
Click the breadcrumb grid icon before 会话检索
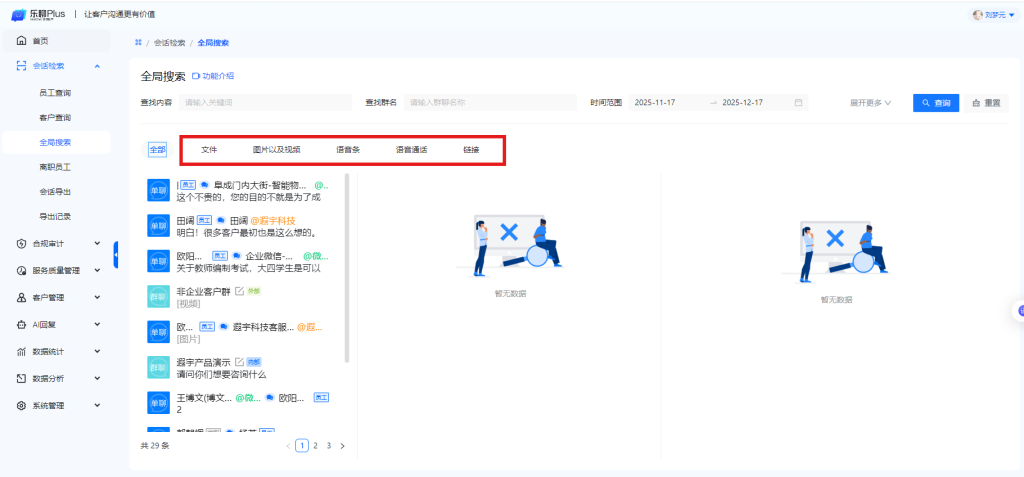[137, 43]
